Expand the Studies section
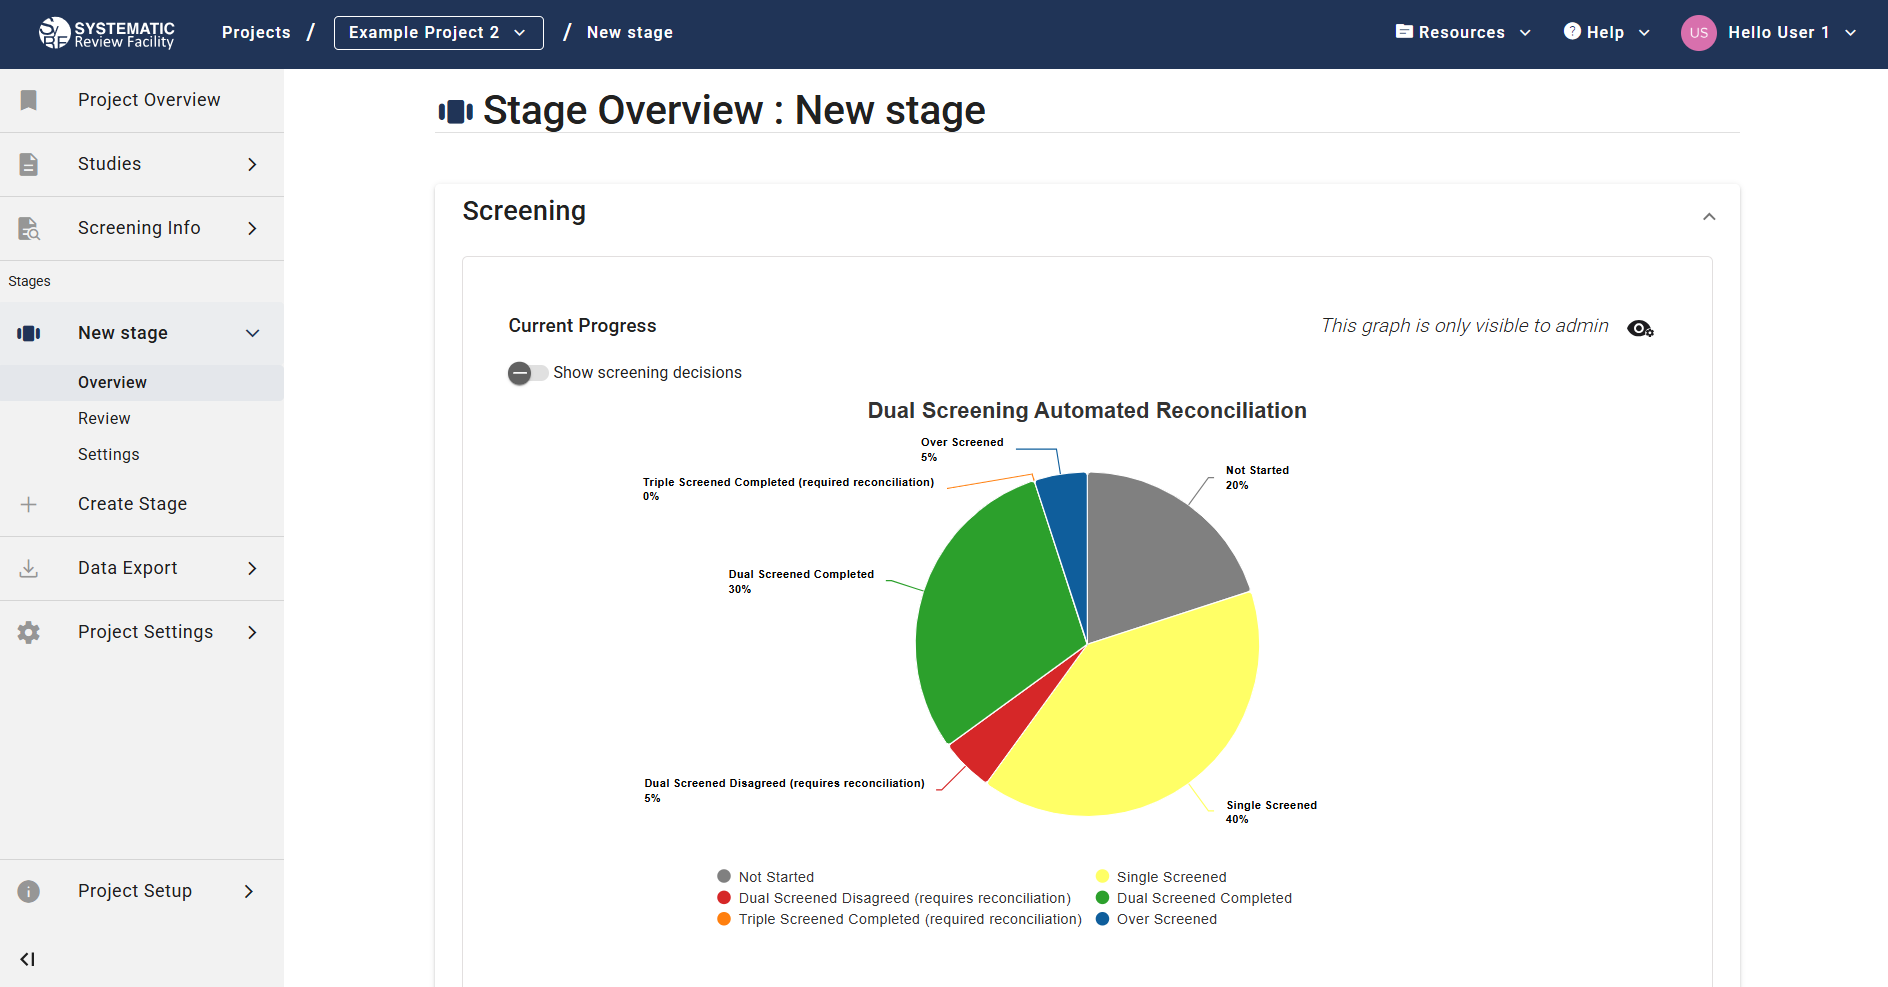The image size is (1888, 987). click(251, 163)
